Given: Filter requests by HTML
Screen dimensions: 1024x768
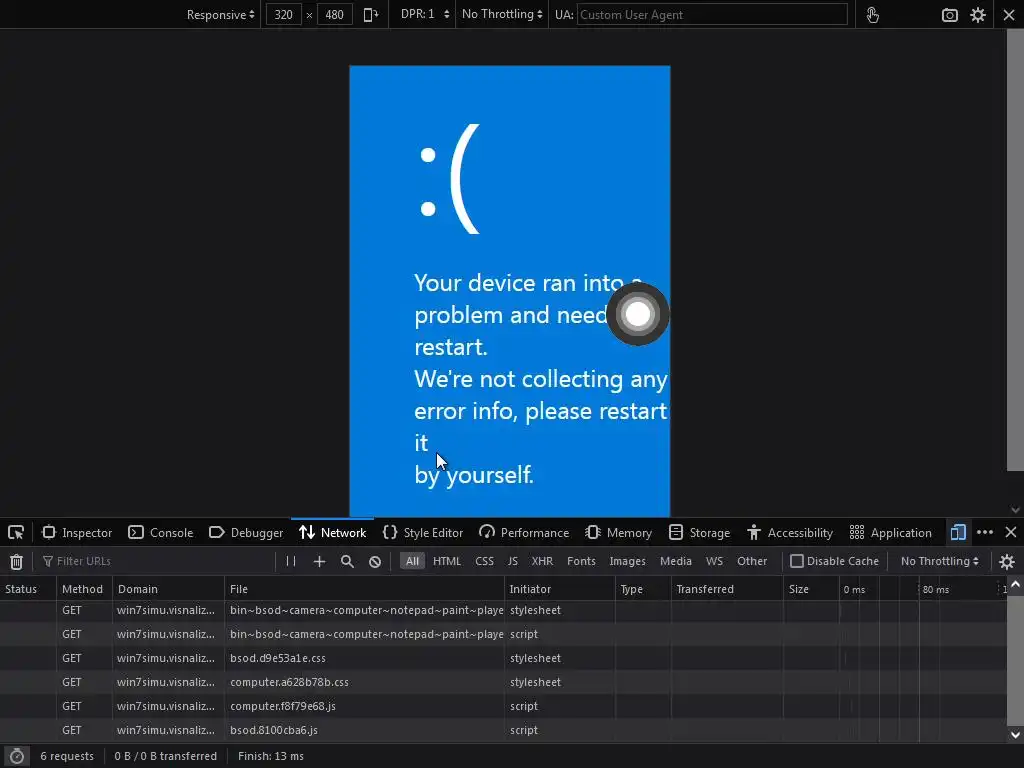Looking at the screenshot, I should 447,561.
